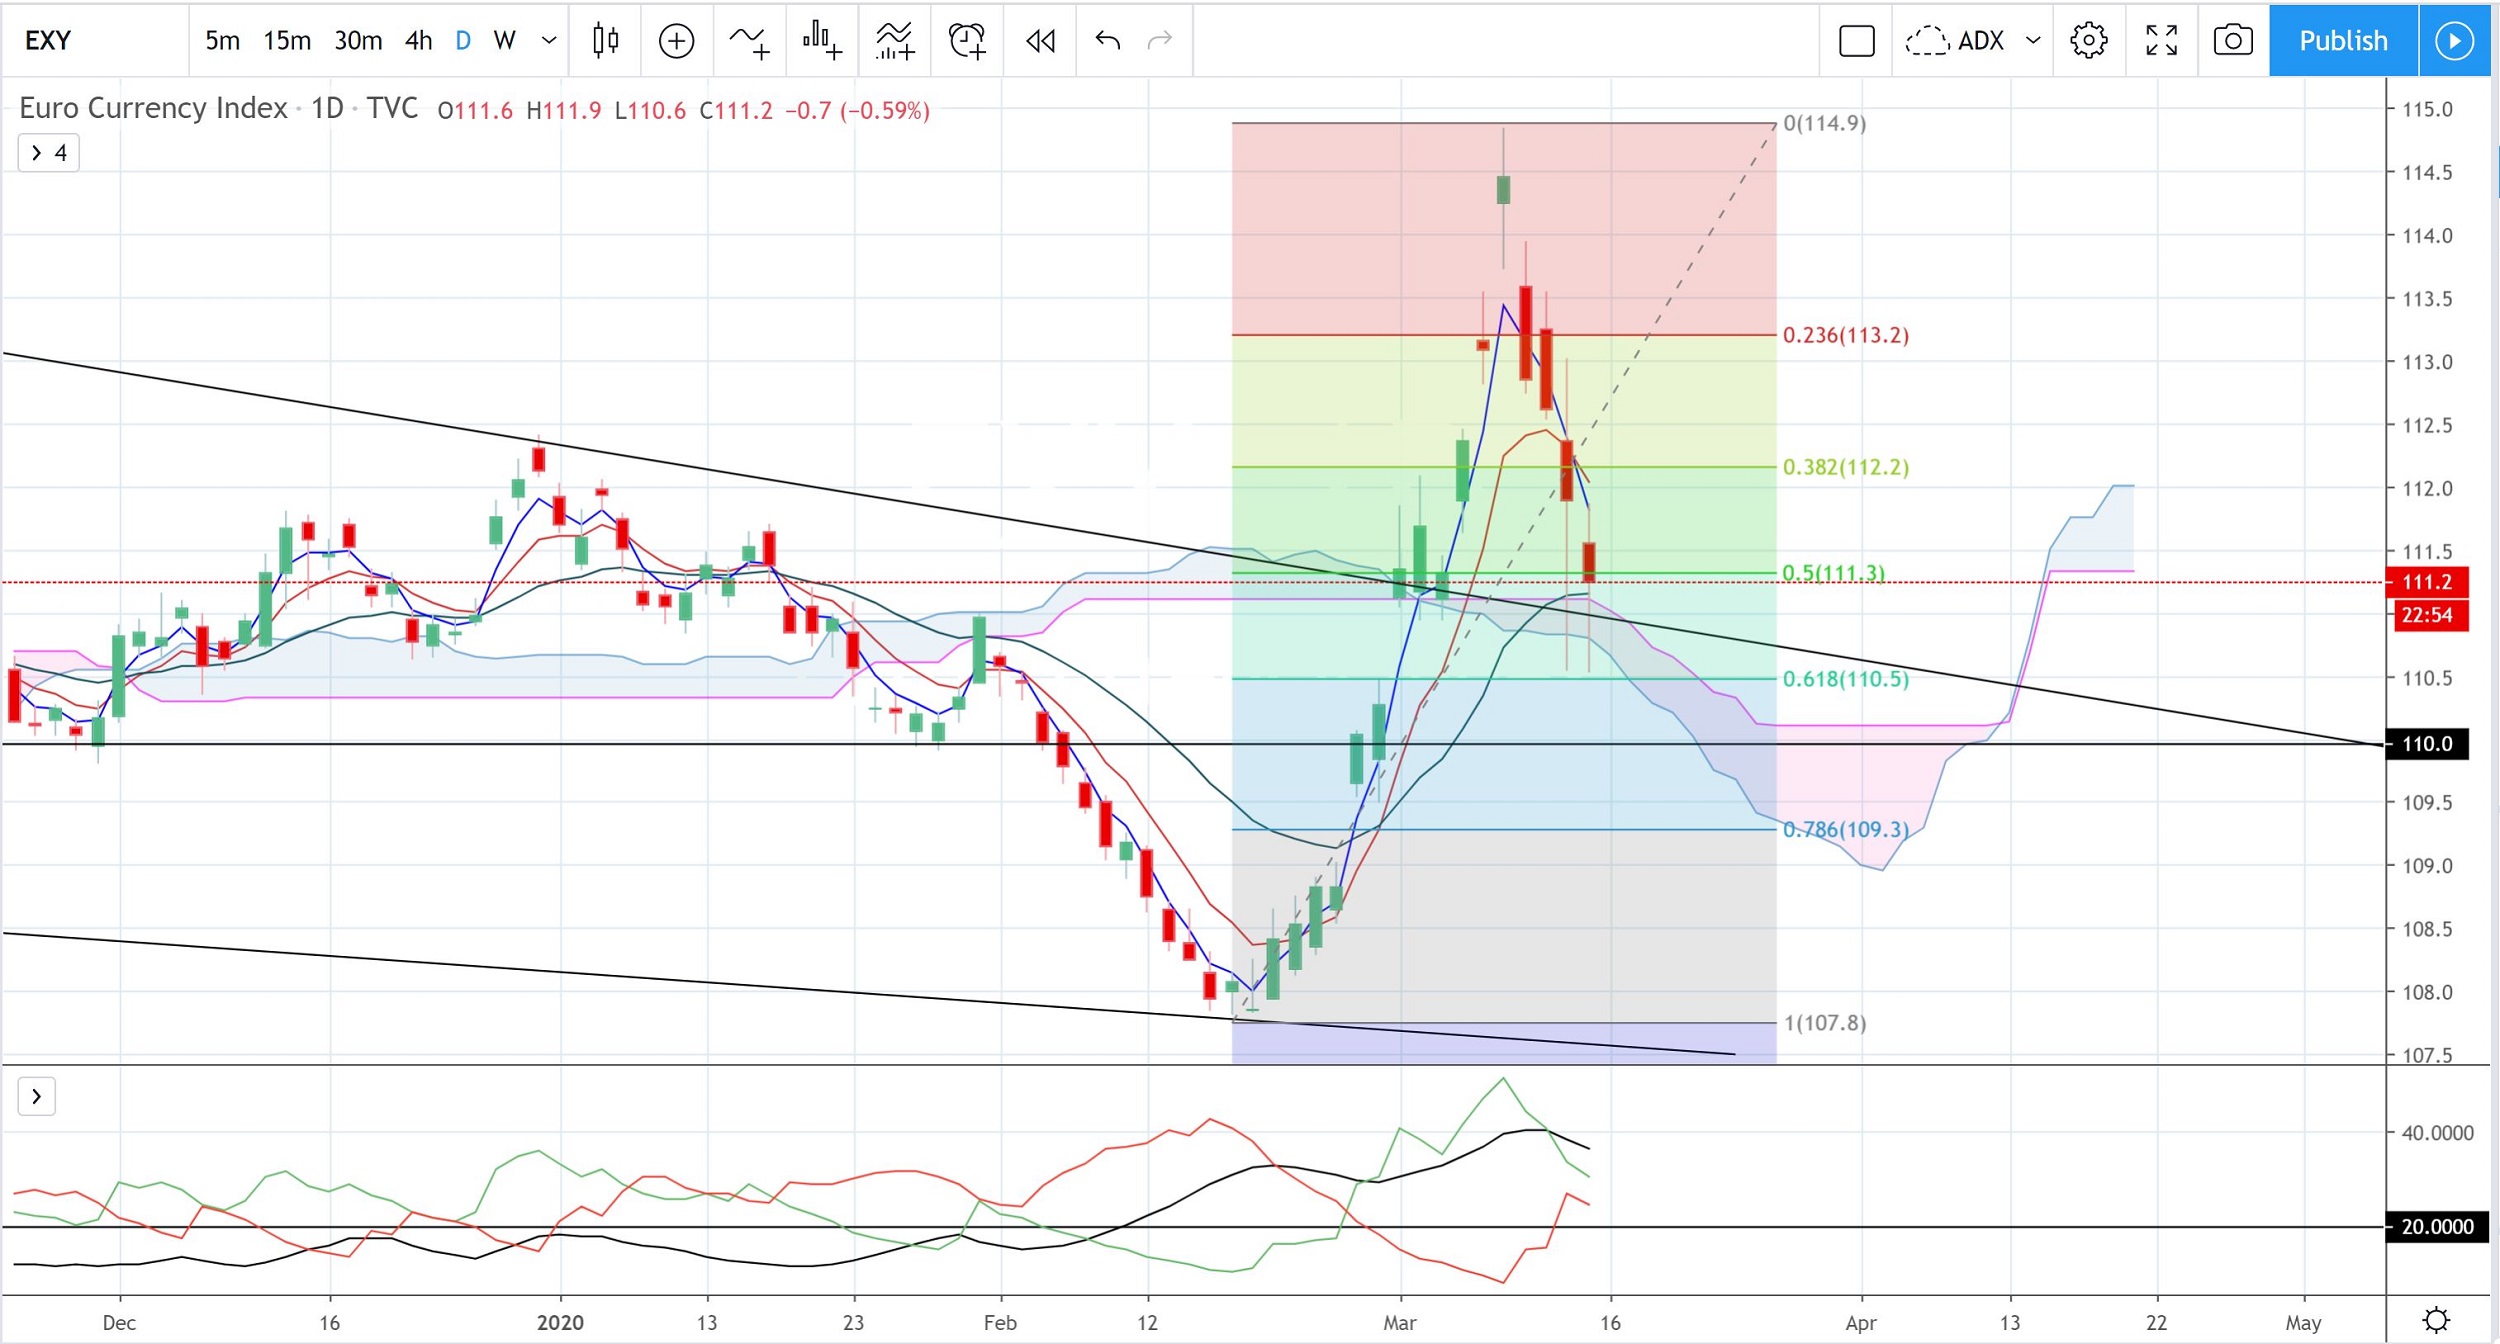Click the 1D interval label in the chart title
The width and height of the screenshot is (2500, 1344).
[x=327, y=108]
